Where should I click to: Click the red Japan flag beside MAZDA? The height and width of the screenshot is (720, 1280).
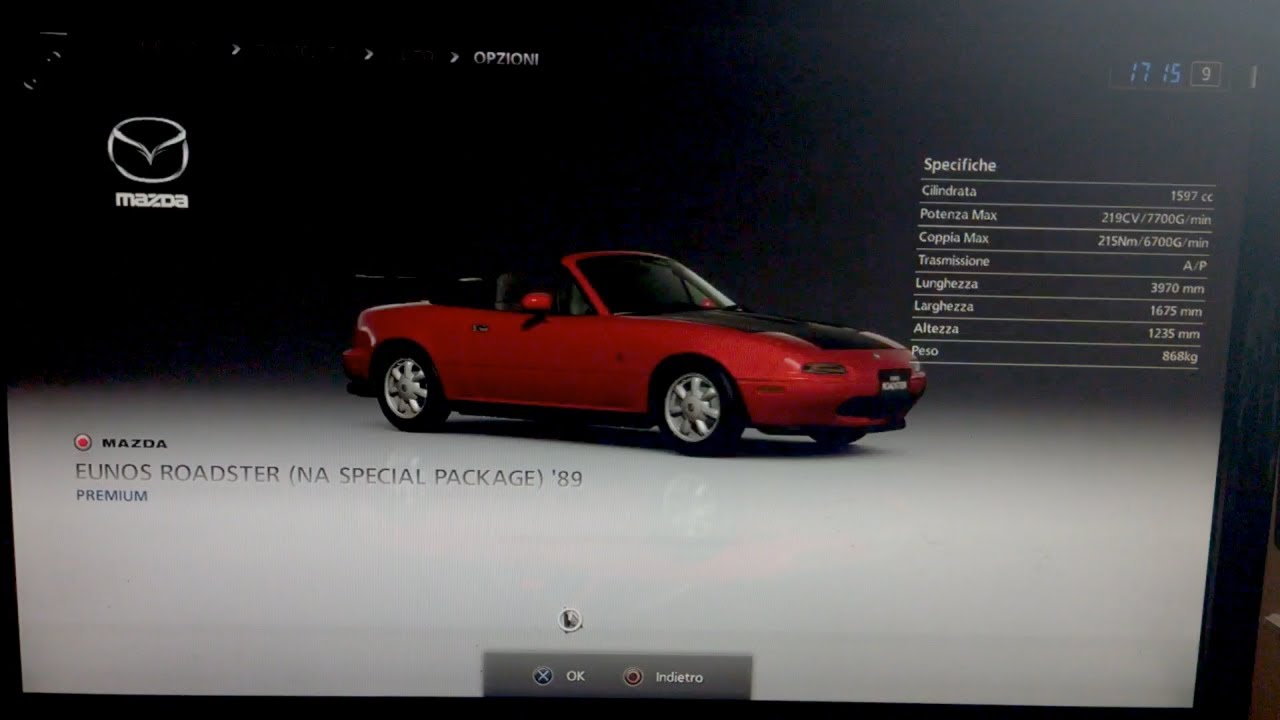click(83, 442)
